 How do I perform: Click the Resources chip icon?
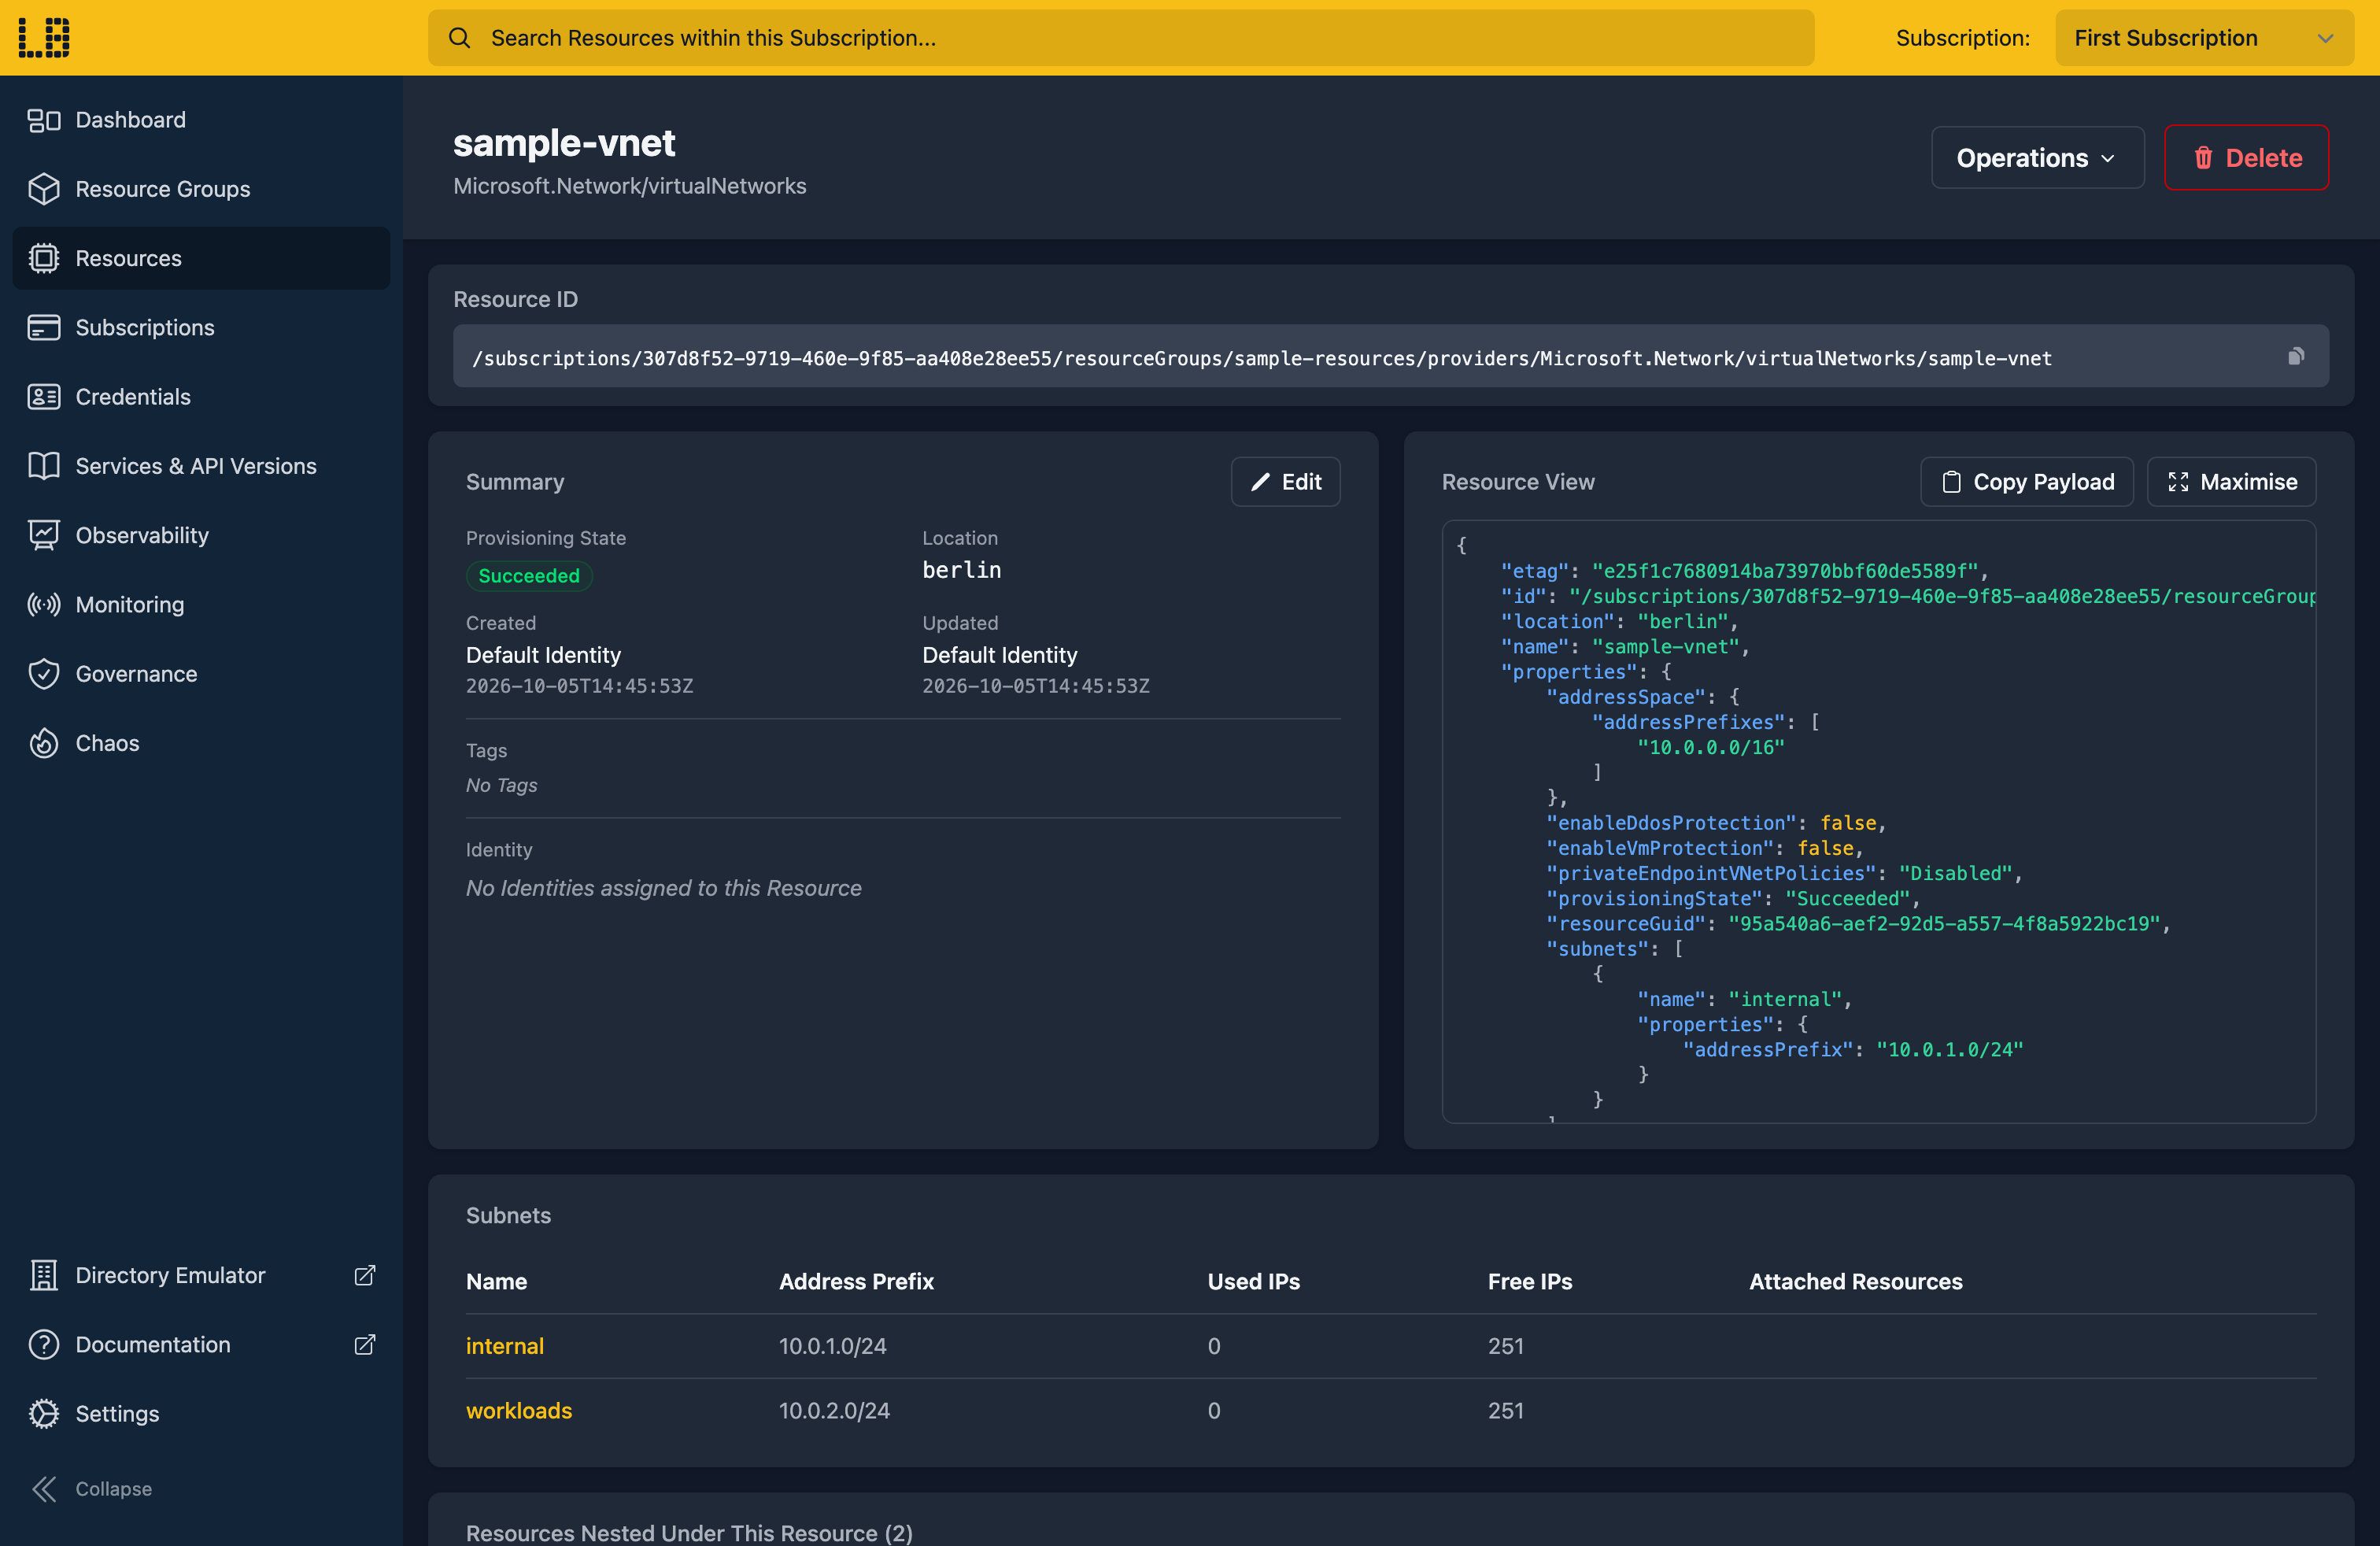[44, 258]
